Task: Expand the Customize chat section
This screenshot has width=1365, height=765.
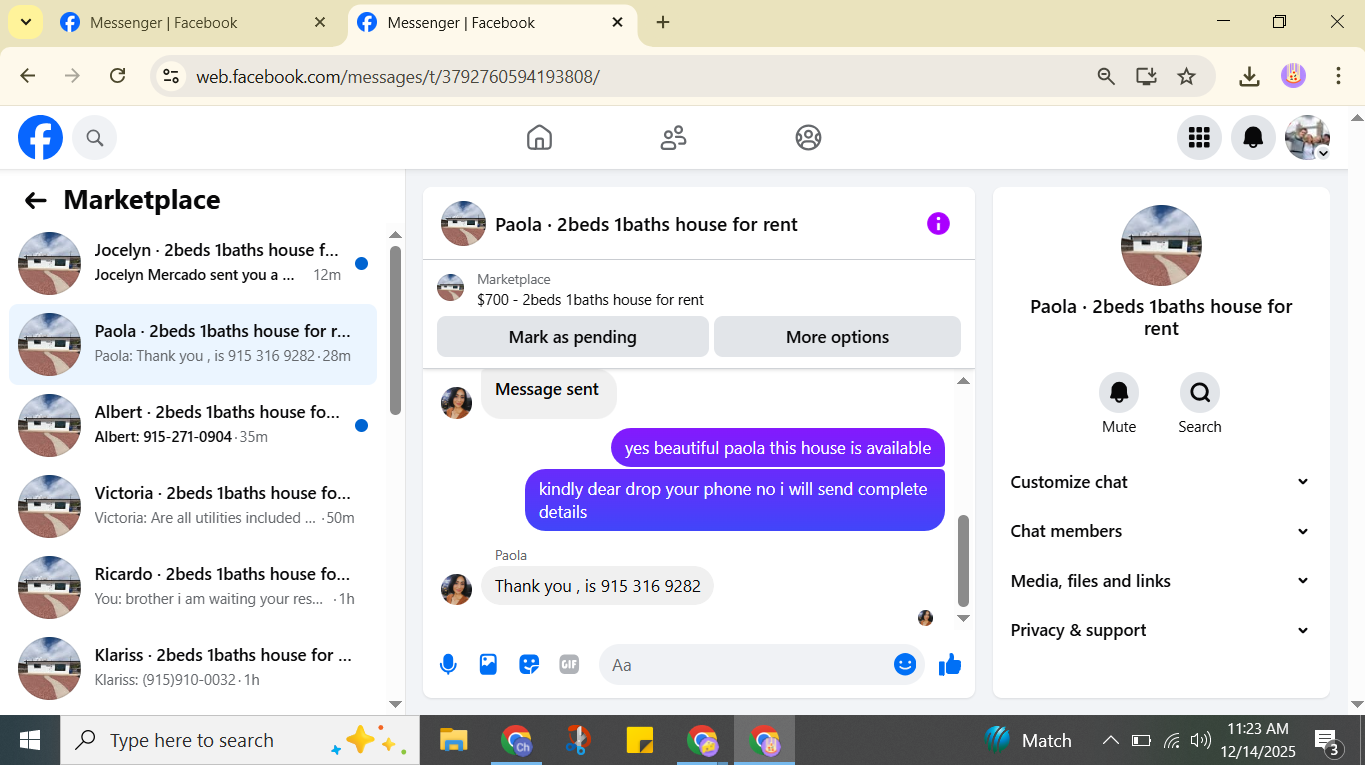Action: [1161, 482]
